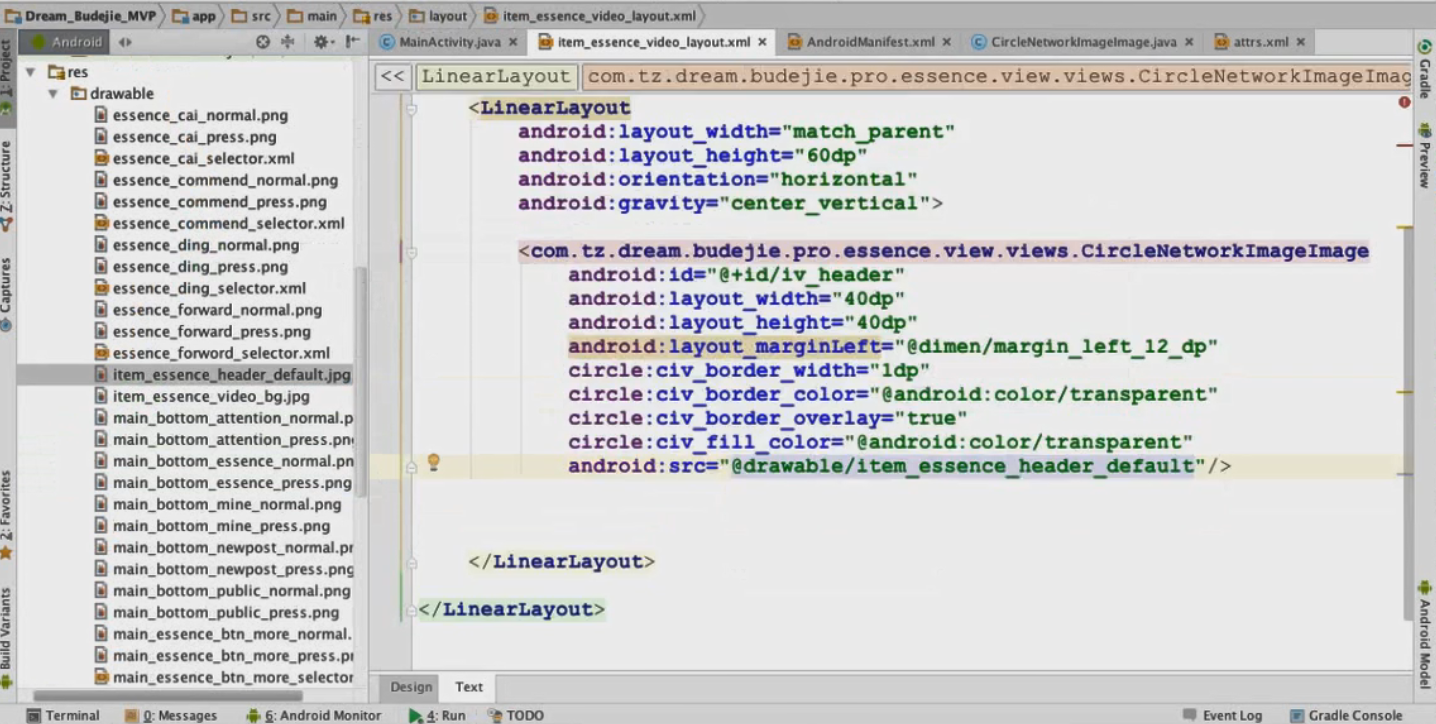Click the layout folder in navigation breadcrumb
The height and width of the screenshot is (724, 1436).
pyautogui.click(x=438, y=16)
